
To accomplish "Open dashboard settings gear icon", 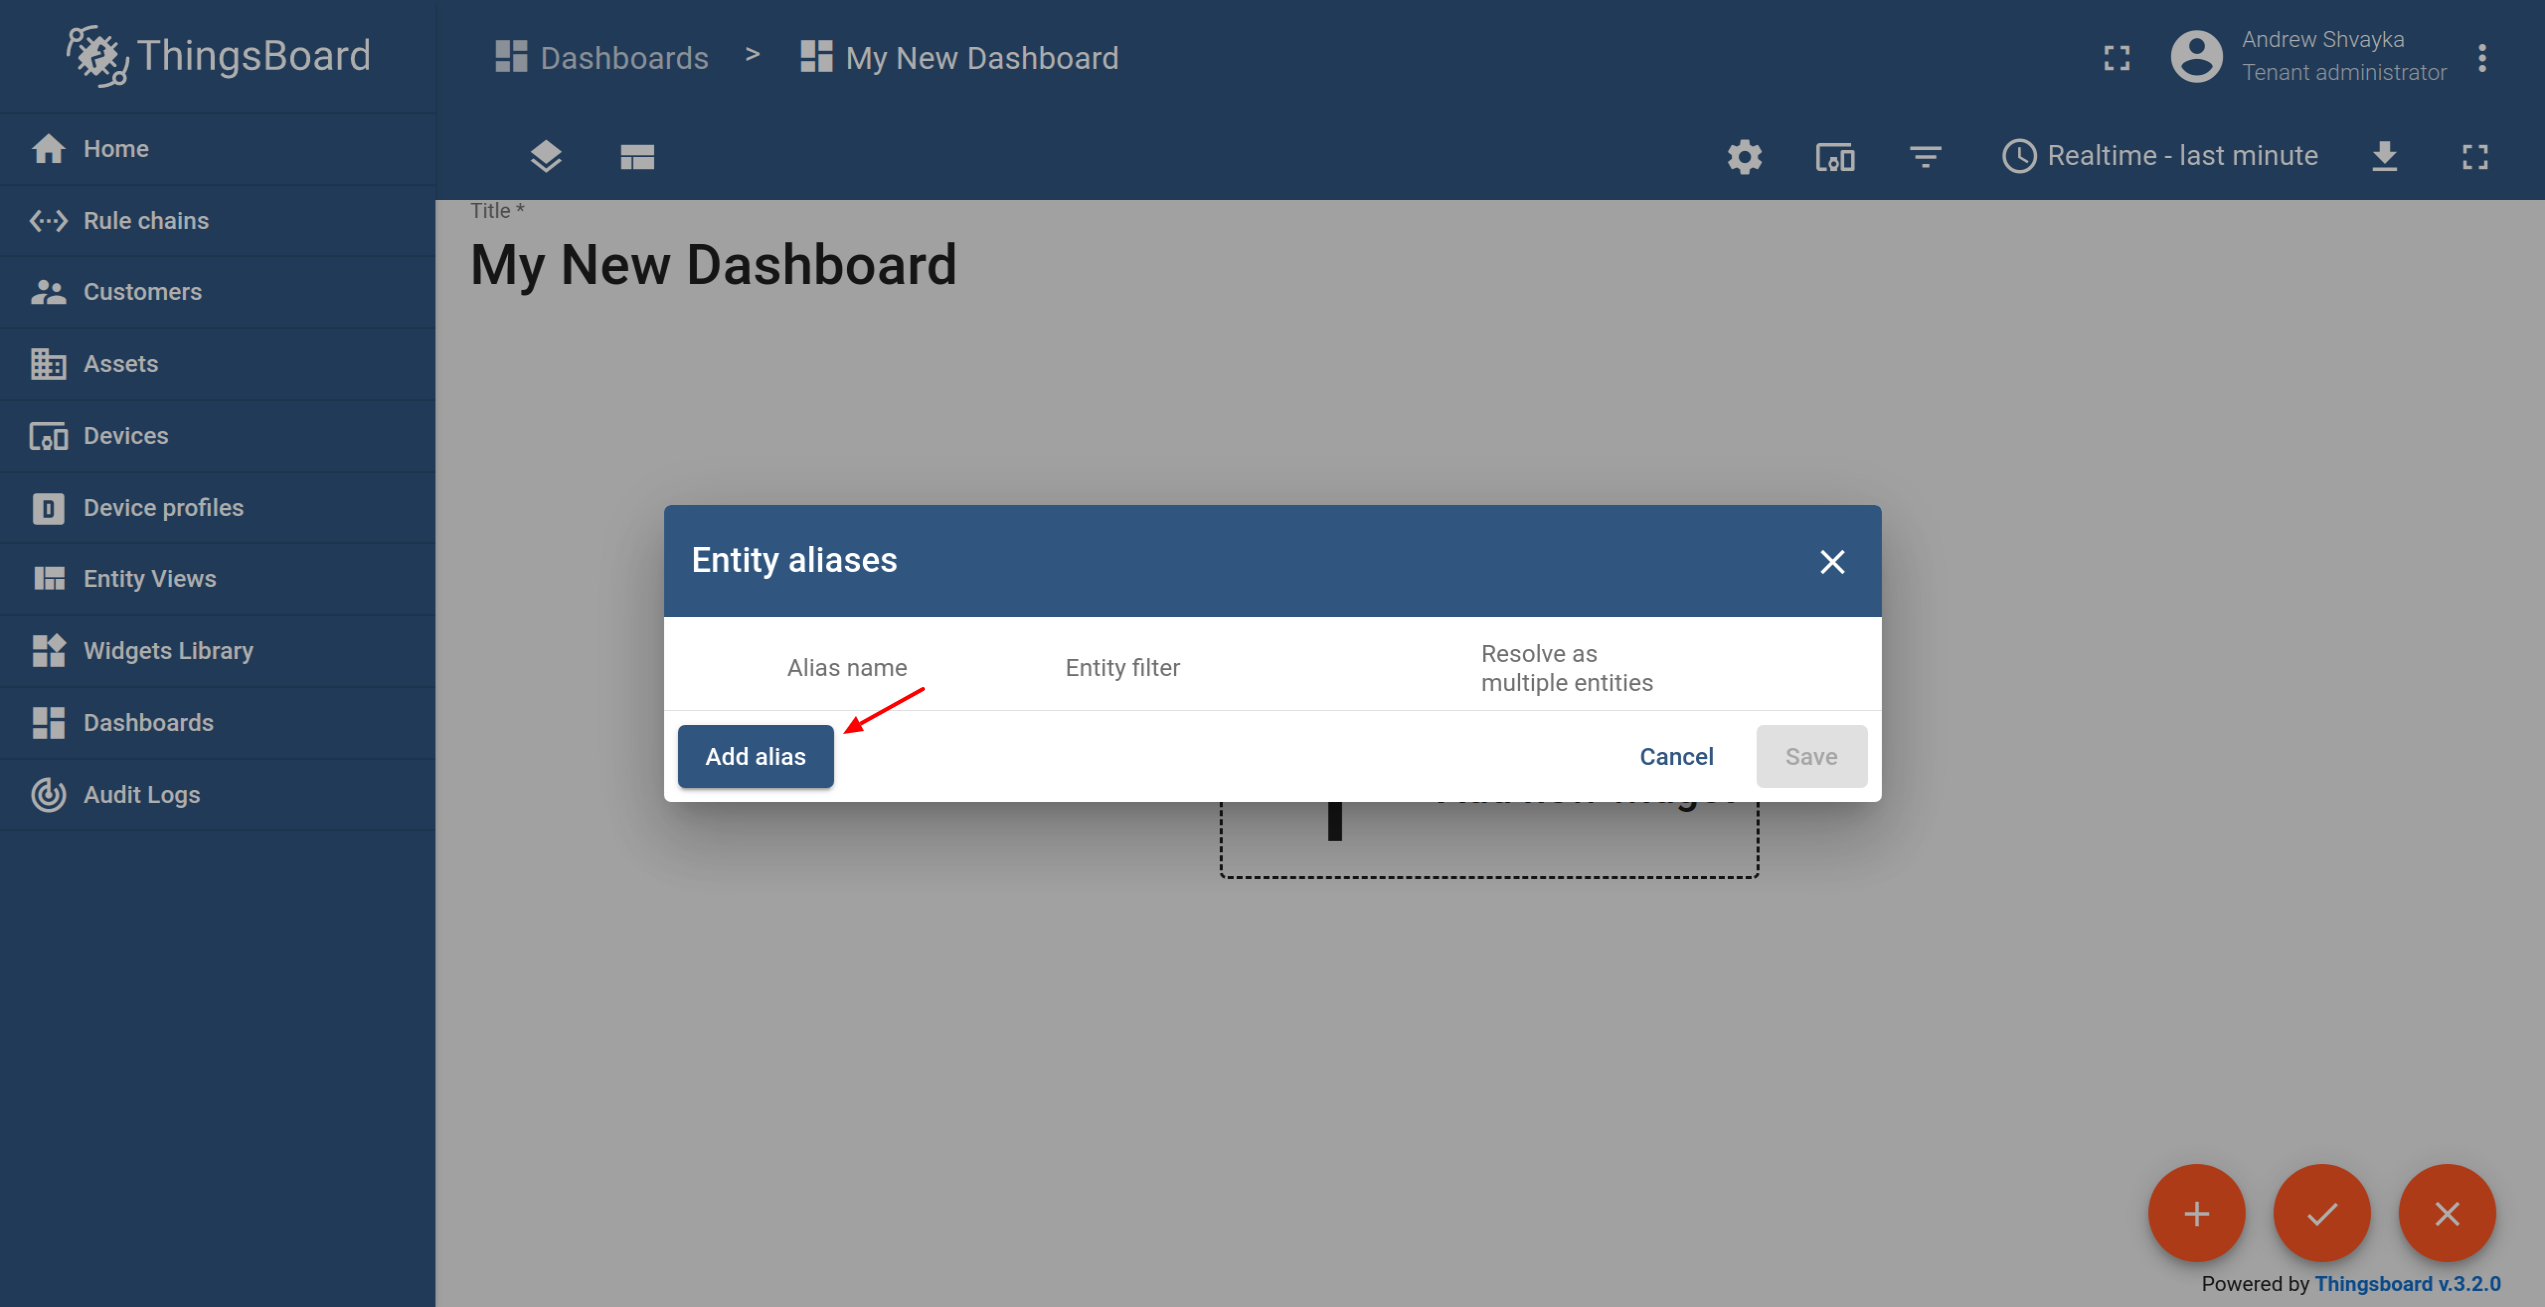I will tap(1744, 157).
